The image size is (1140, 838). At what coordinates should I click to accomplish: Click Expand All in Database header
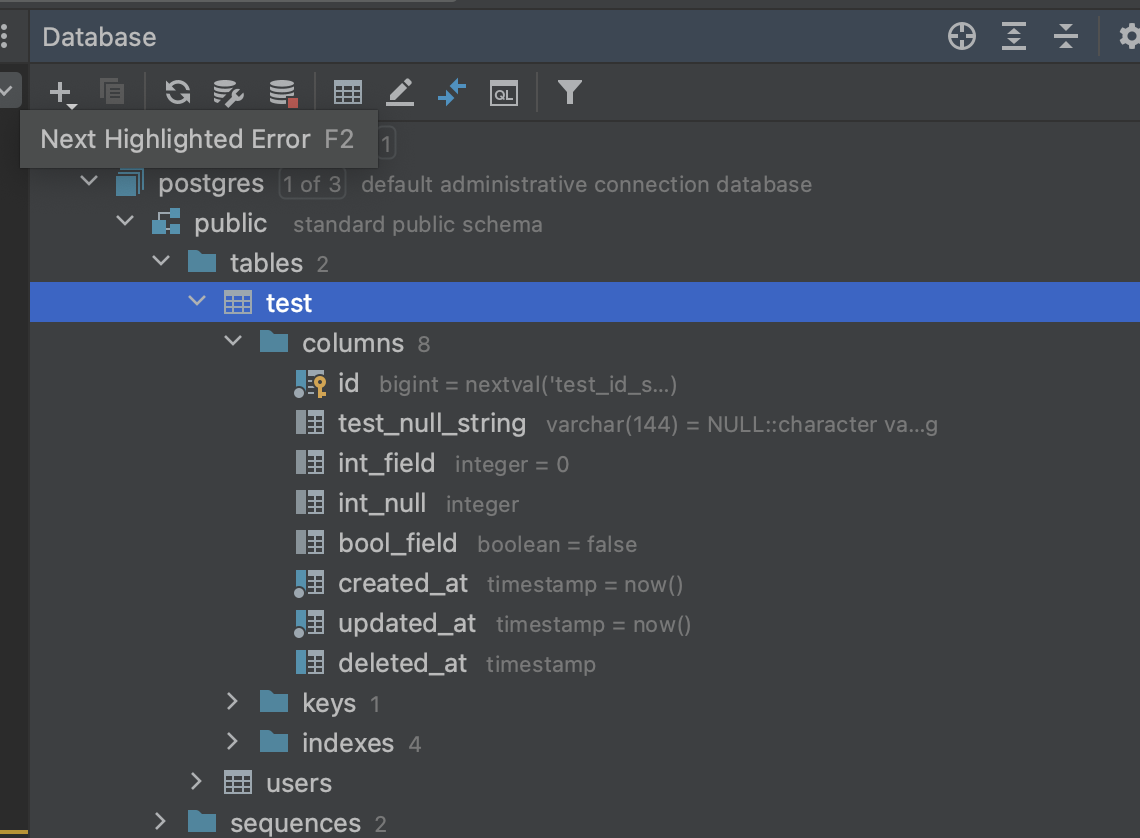pyautogui.click(x=1014, y=37)
